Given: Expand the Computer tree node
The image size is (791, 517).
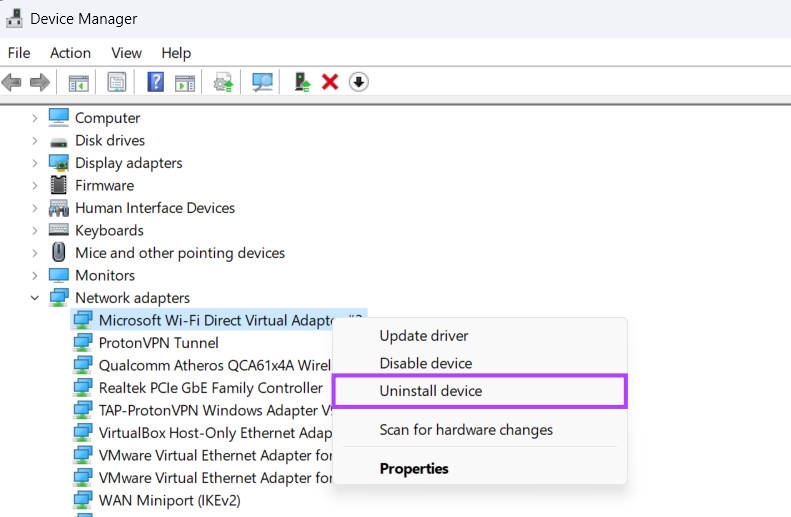Looking at the screenshot, I should pos(34,118).
